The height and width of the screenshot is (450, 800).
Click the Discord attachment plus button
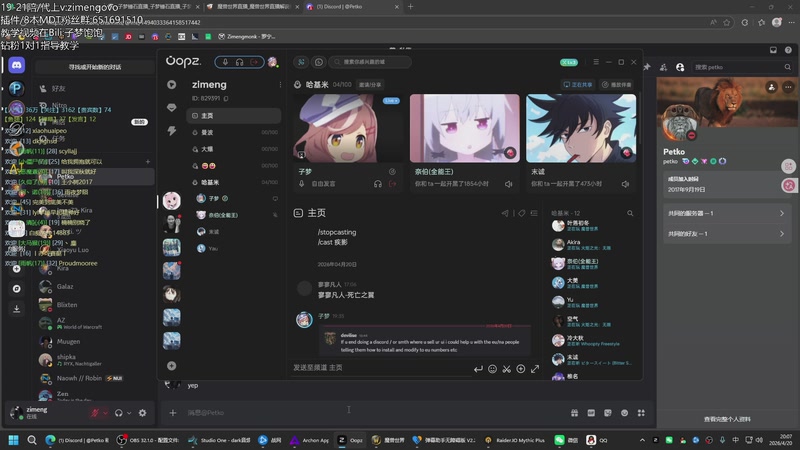(172, 413)
